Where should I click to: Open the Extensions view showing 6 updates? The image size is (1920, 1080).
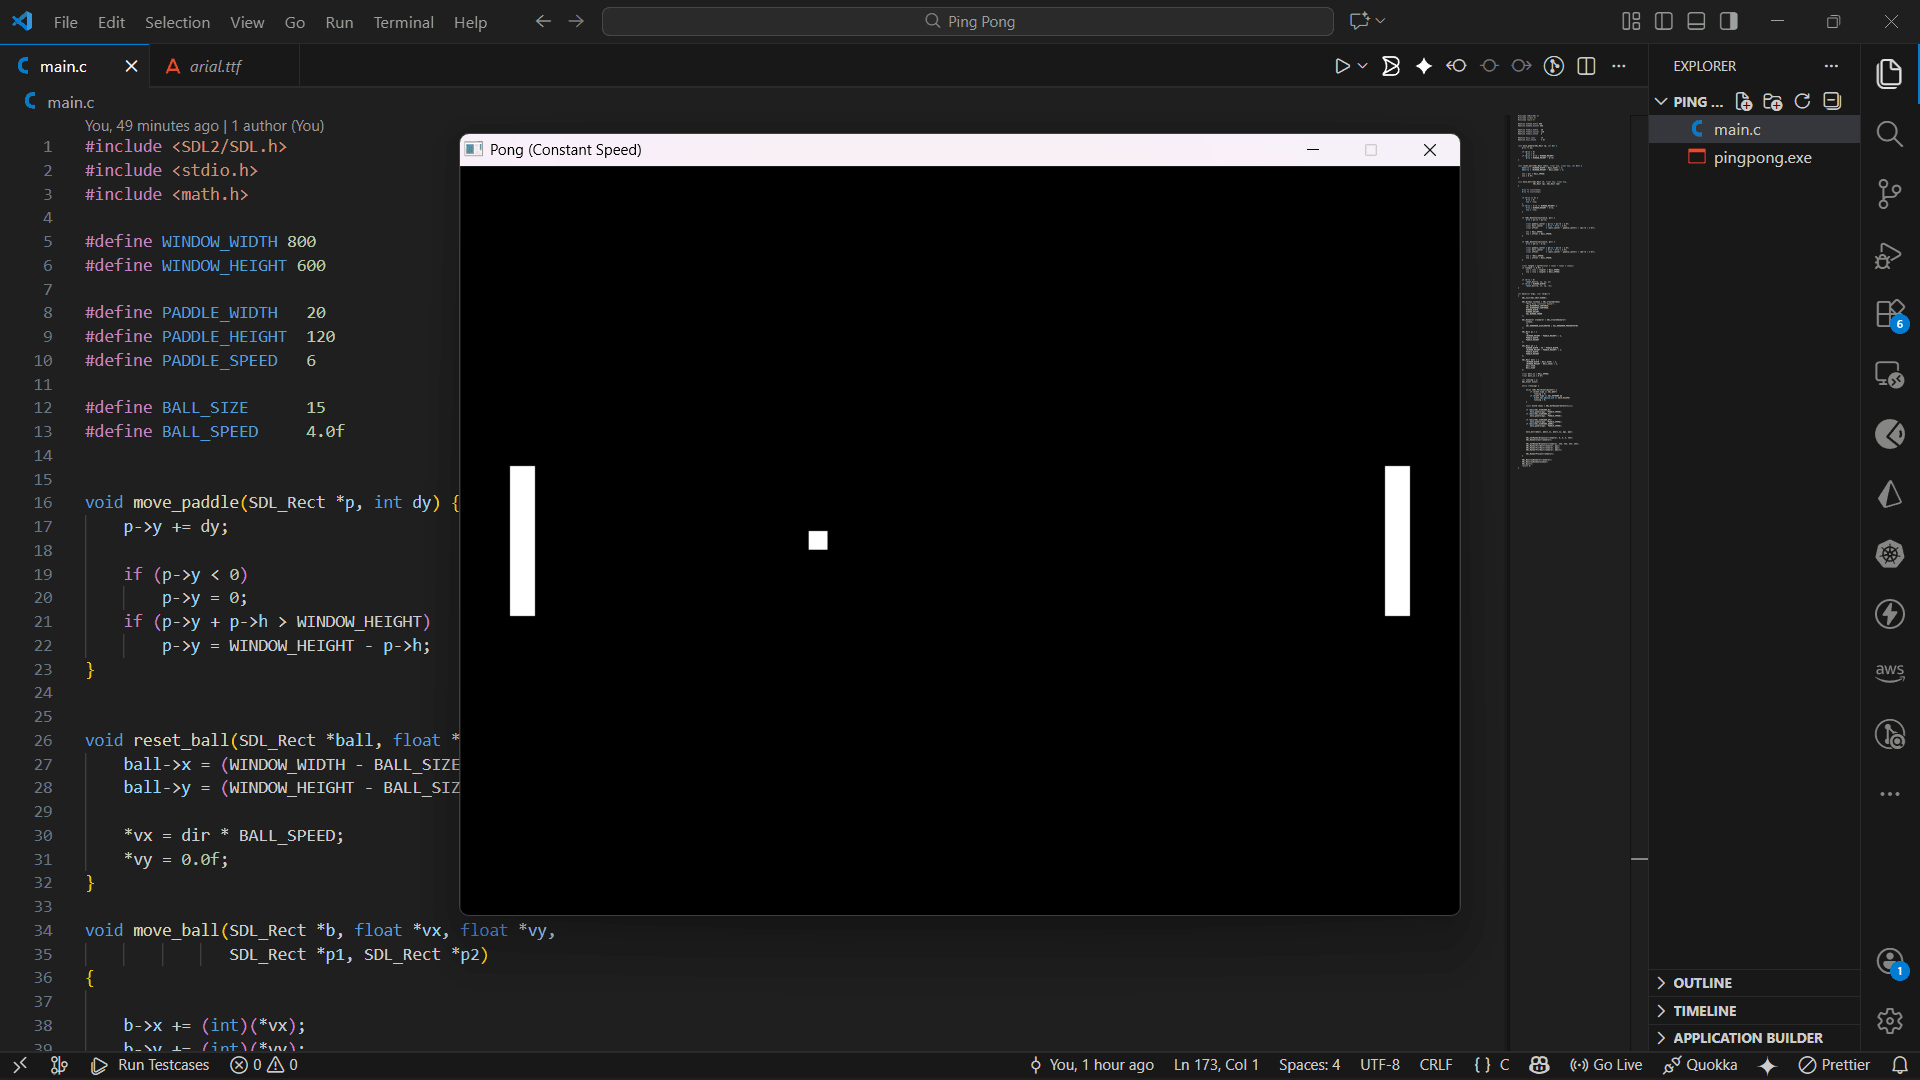[x=1890, y=314]
